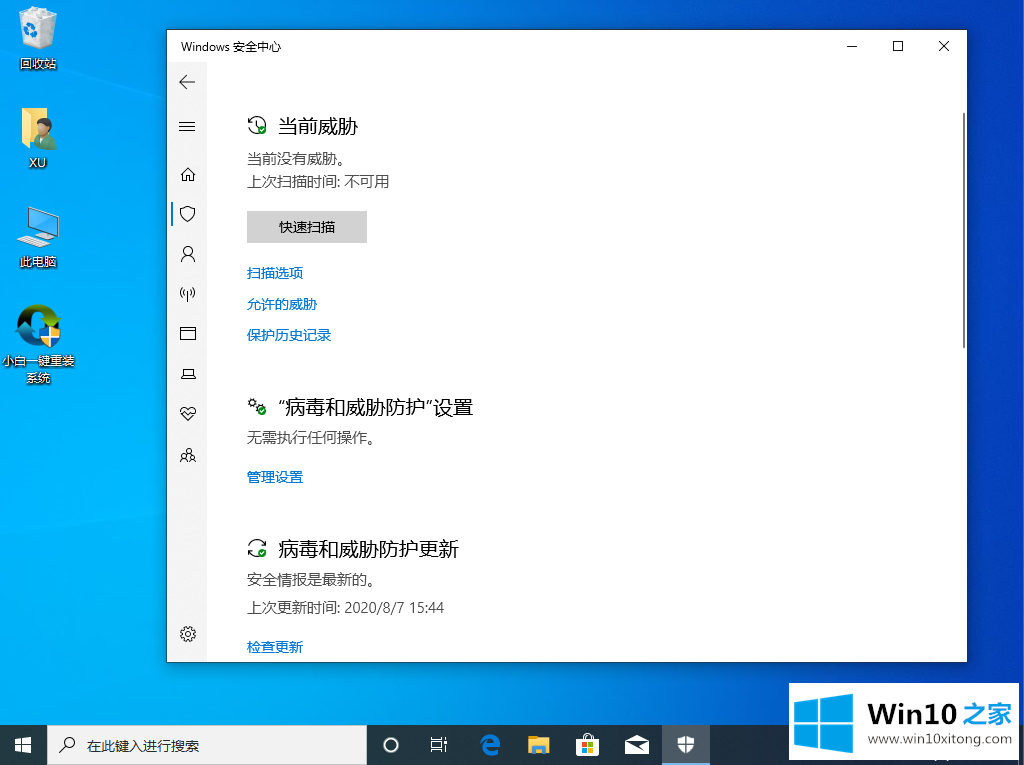The width and height of the screenshot is (1024, 765).
Task: Click 快速扫描 button
Action: coord(307,227)
